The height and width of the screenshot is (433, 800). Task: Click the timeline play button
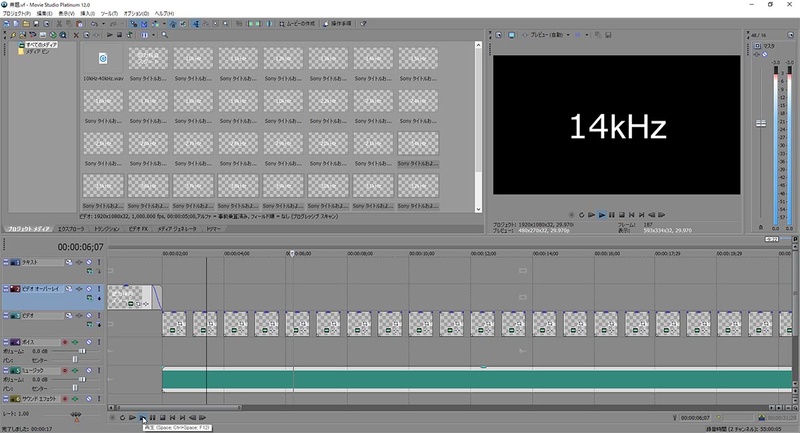coord(142,417)
